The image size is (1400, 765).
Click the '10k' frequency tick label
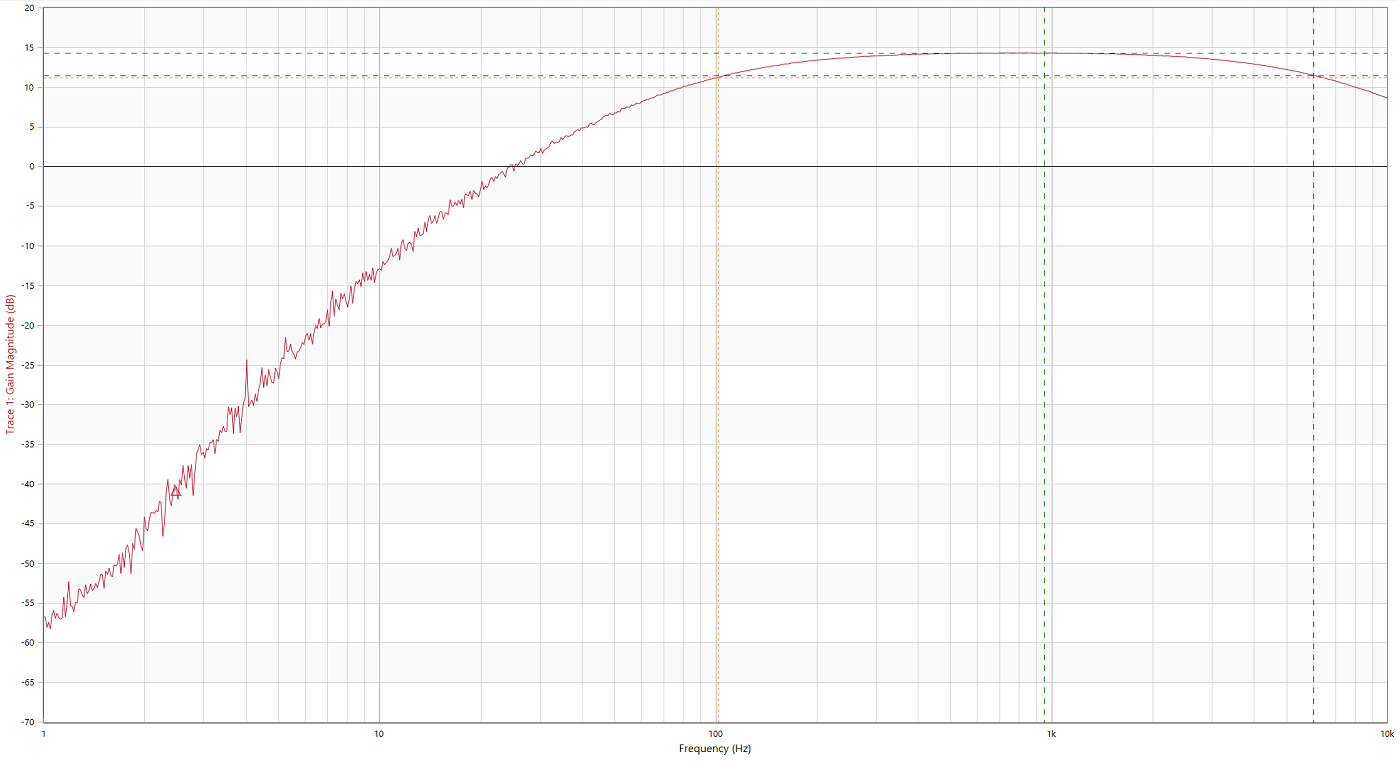coord(1387,733)
